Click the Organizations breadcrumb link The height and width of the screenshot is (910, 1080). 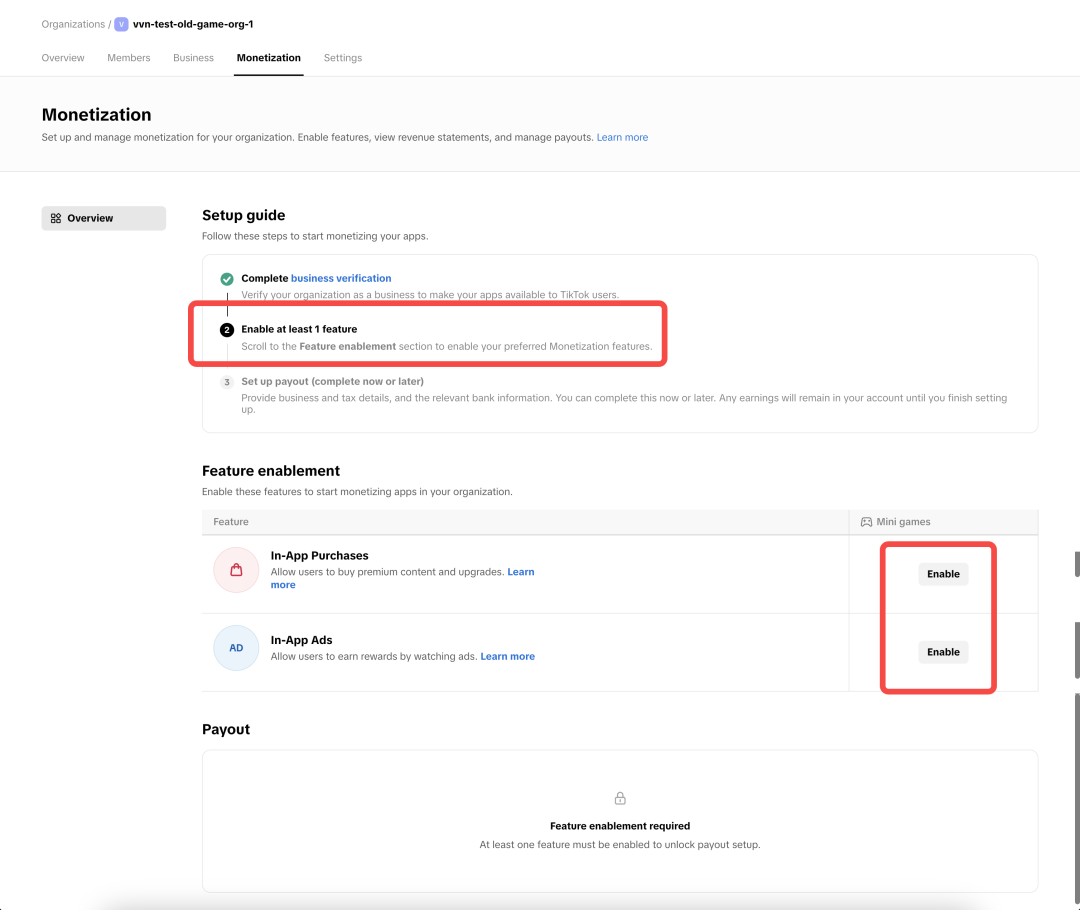point(73,24)
